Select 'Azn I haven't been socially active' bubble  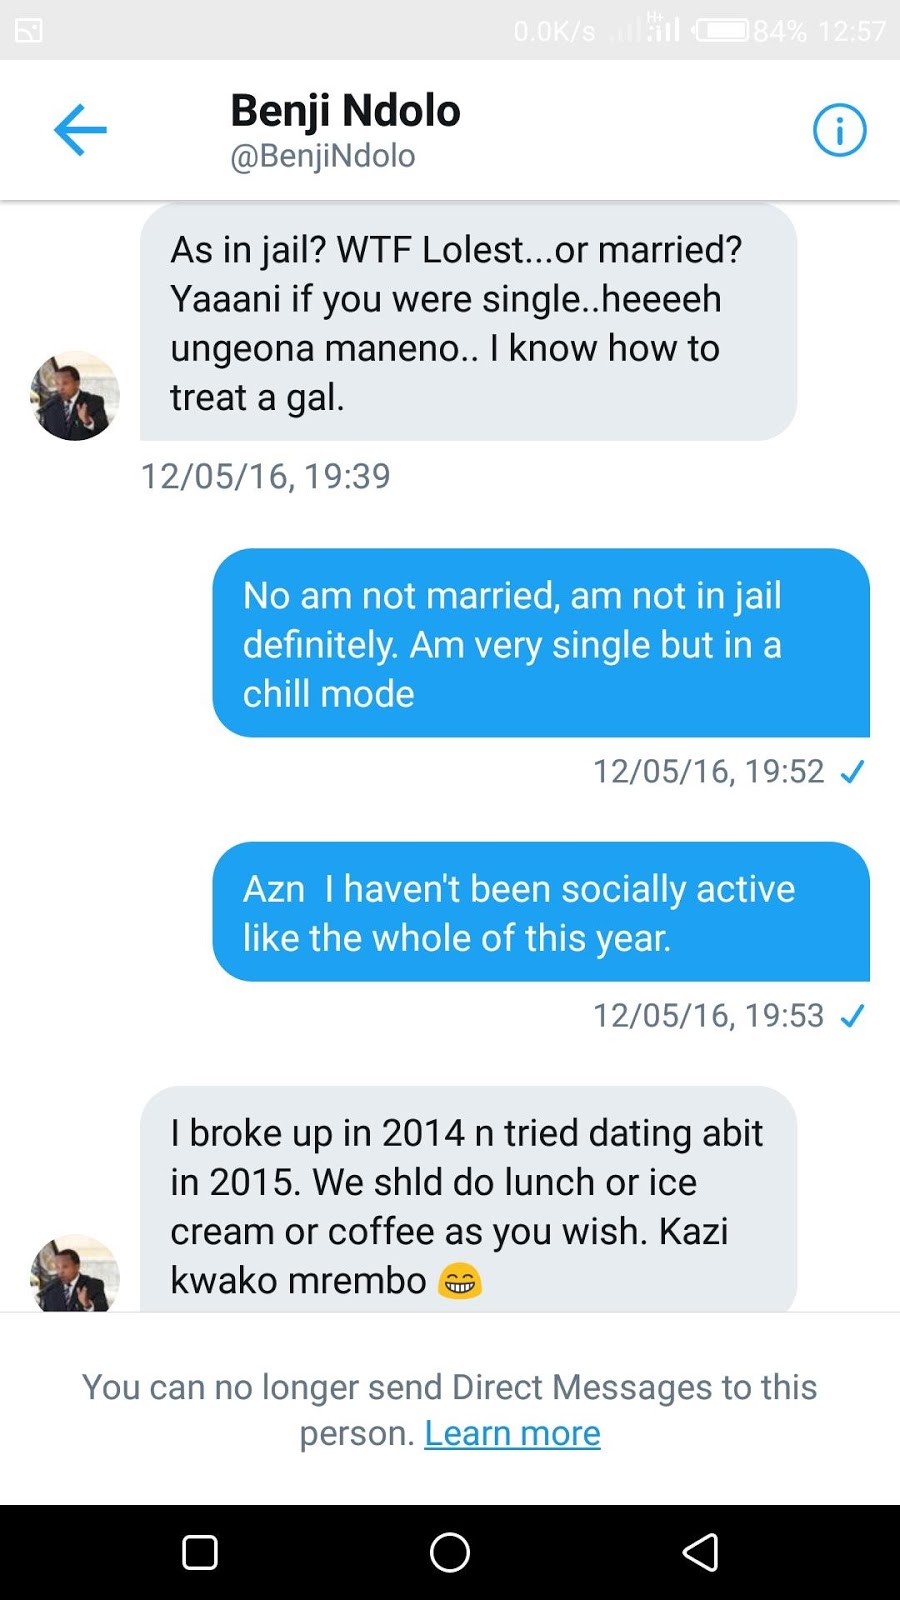click(541, 912)
